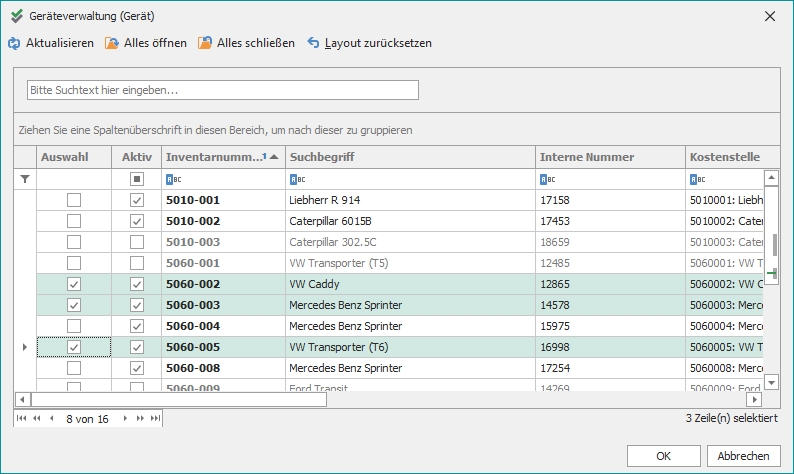794x474 pixels.
Task: Click the Aktualisieren refresh icon
Action: coord(14,43)
